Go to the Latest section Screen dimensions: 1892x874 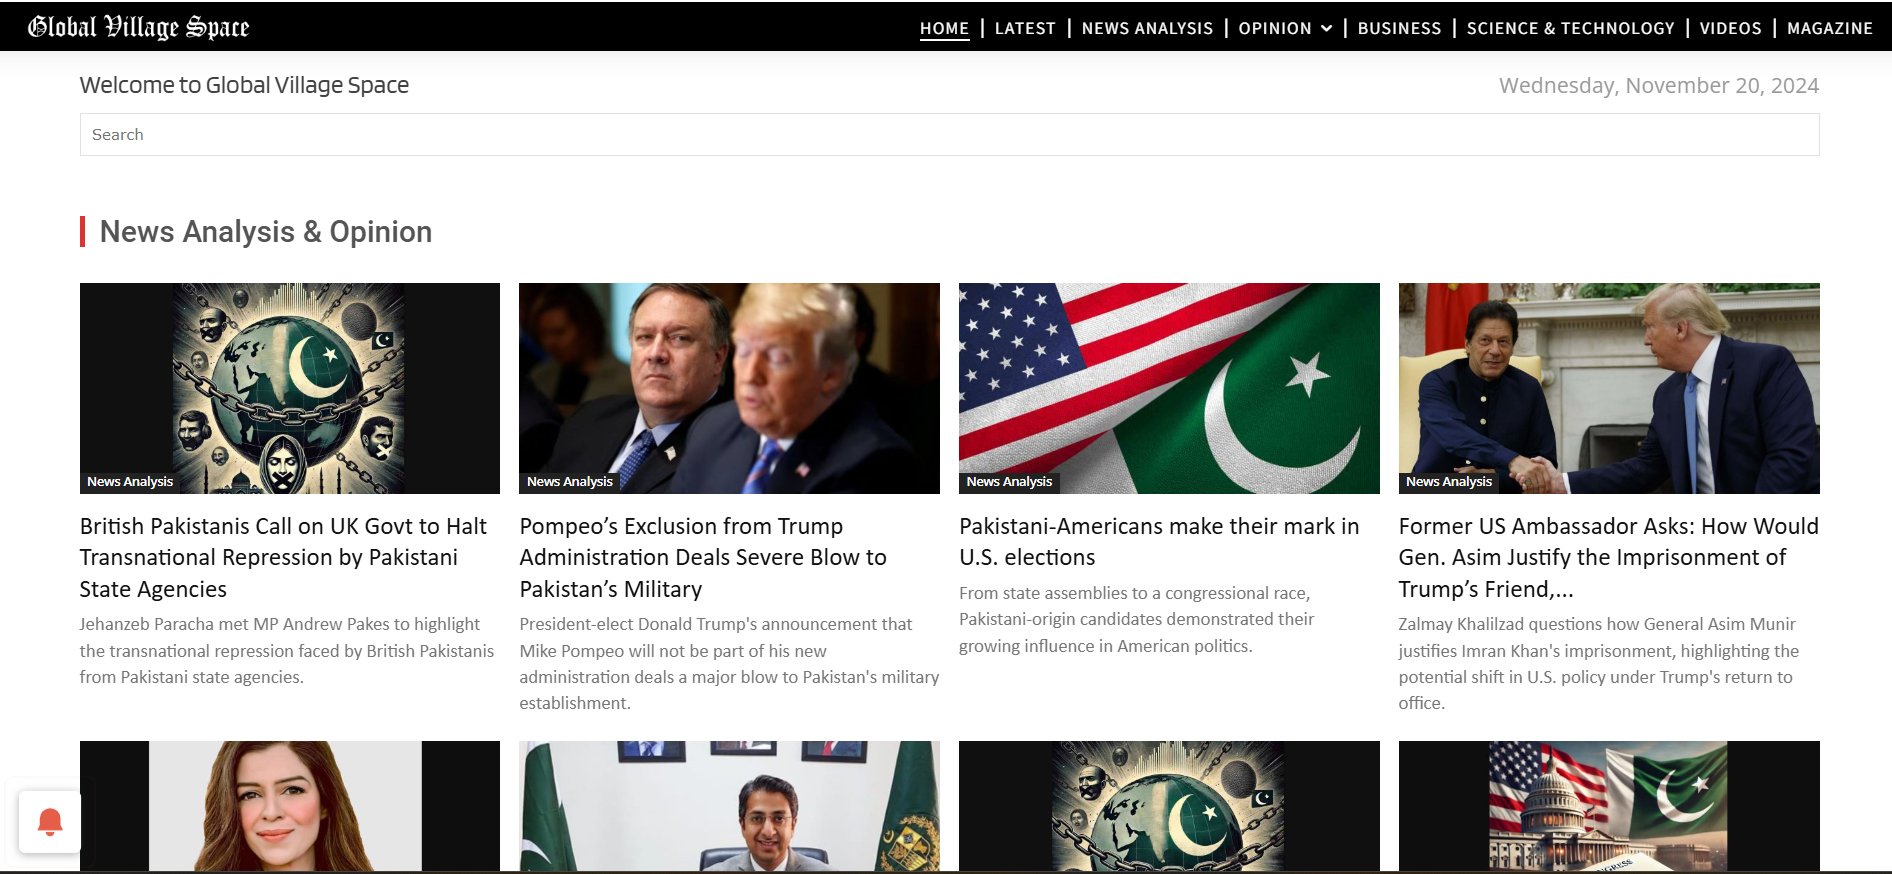1025,28
